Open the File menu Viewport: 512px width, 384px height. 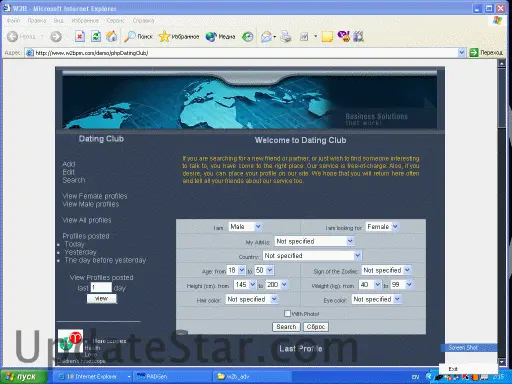click(13, 21)
